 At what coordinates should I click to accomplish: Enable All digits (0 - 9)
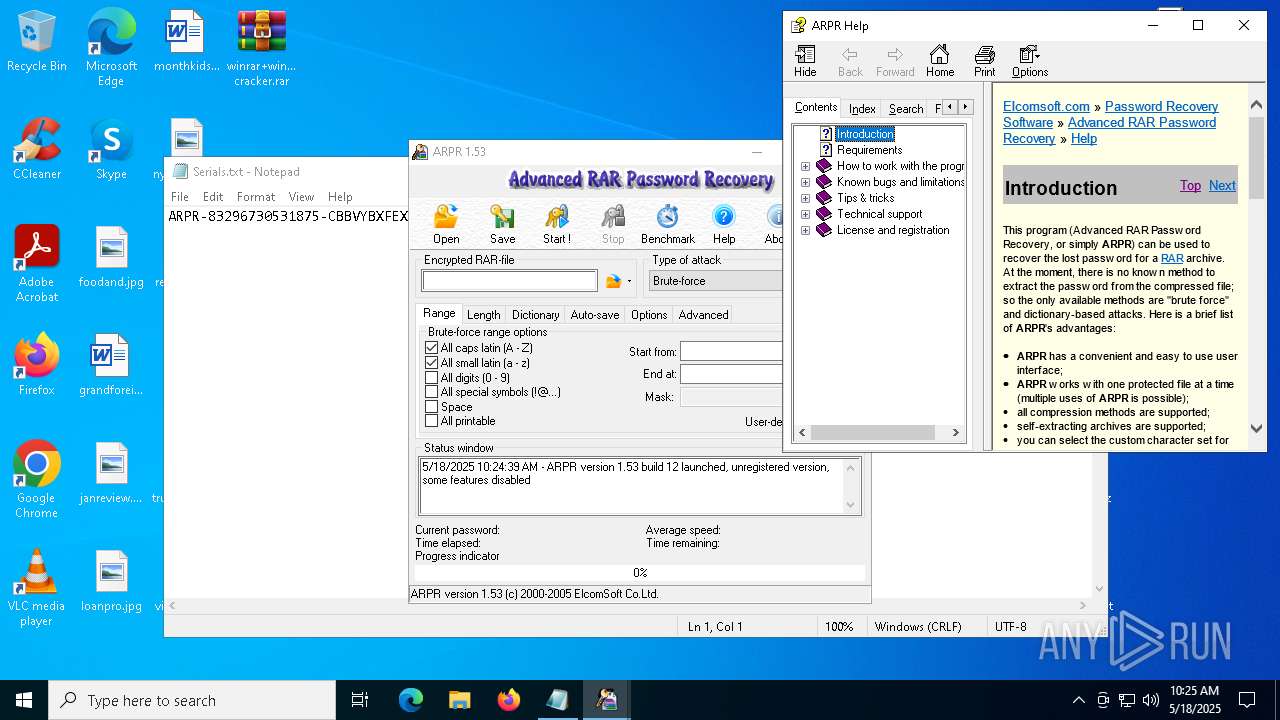click(432, 378)
